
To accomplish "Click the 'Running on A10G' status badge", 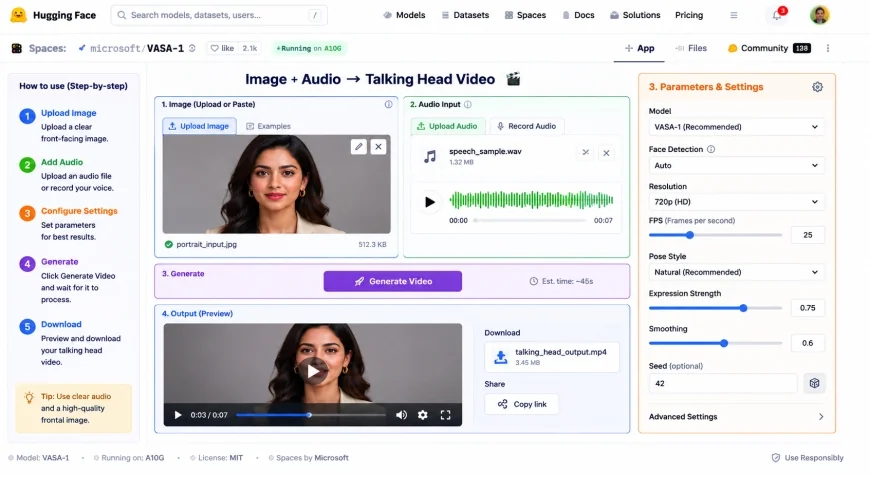I will pos(309,48).
